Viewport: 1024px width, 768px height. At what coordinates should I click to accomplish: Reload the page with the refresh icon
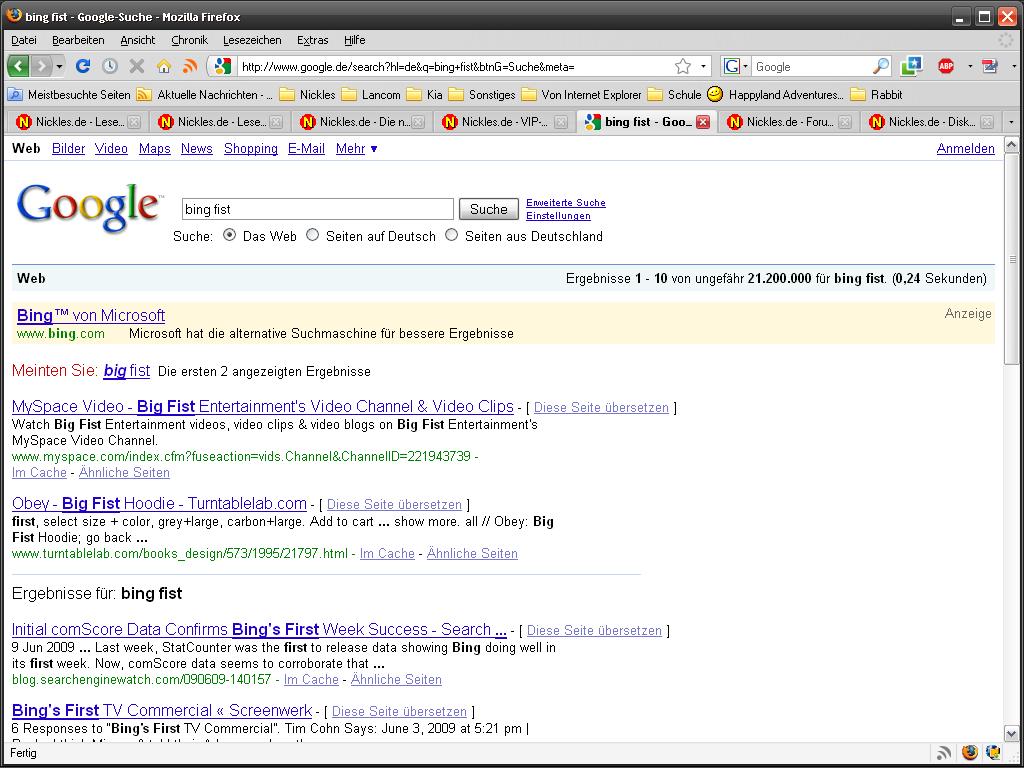[83, 66]
